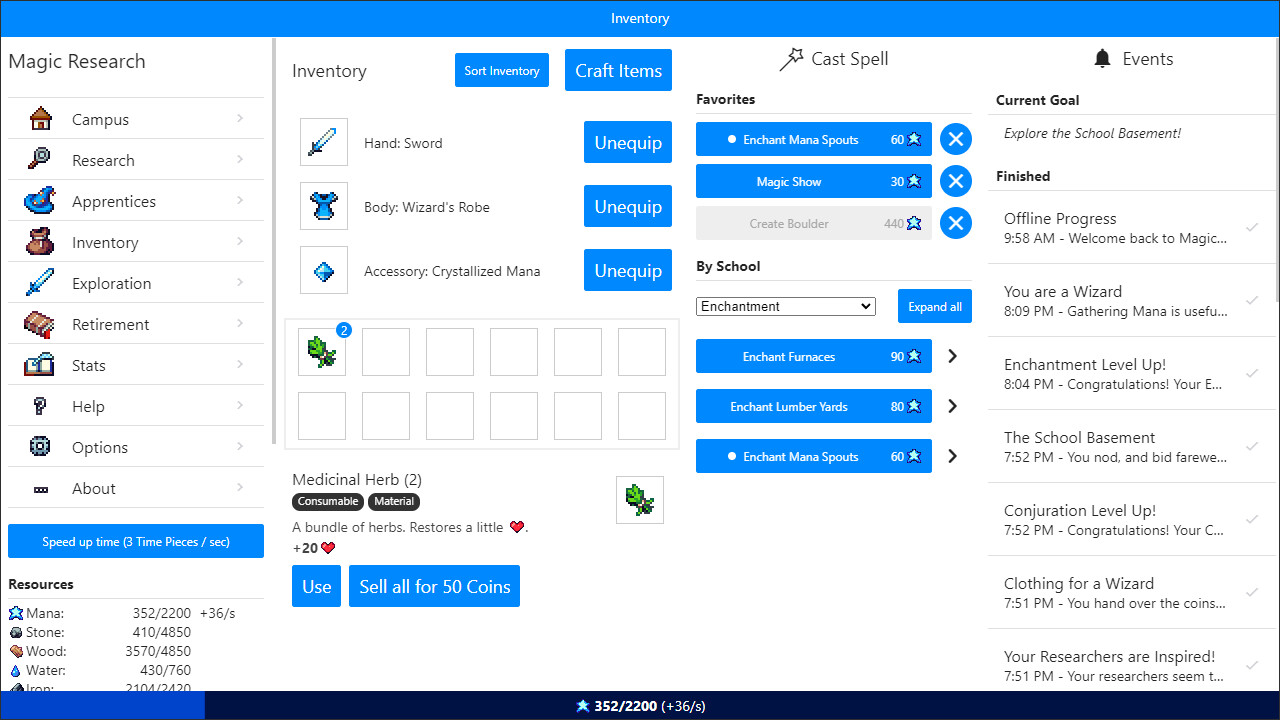Click the Campus house icon
Image resolution: width=1280 pixels, height=720 pixels.
pos(39,117)
